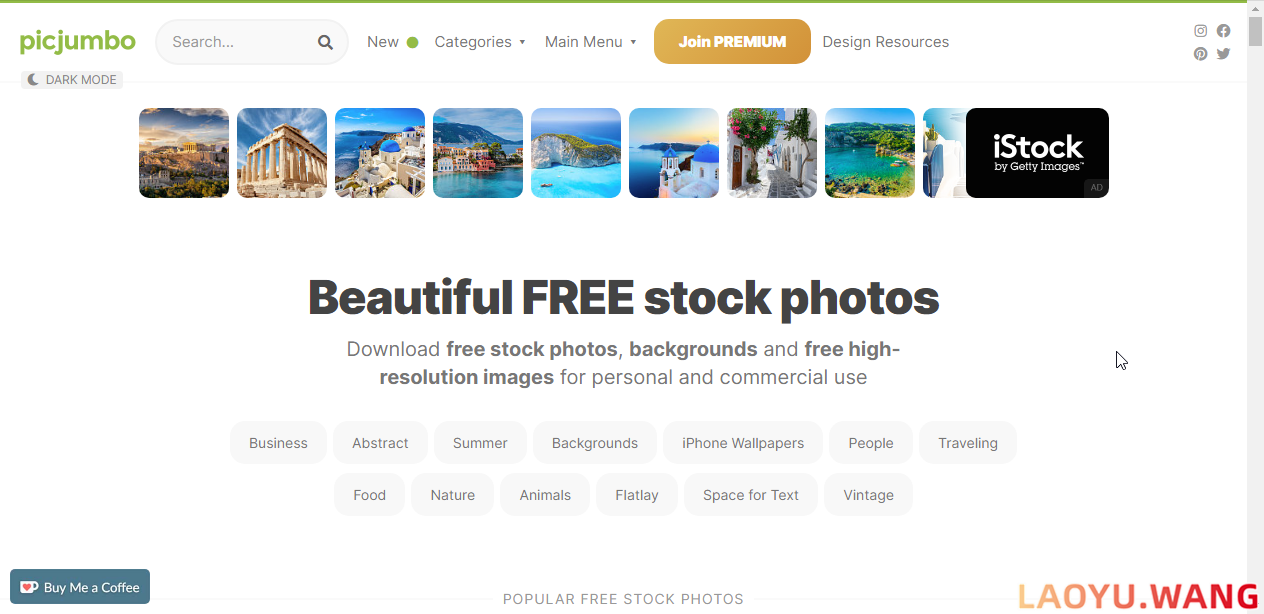
Task: Click into the Search field
Action: (240, 42)
